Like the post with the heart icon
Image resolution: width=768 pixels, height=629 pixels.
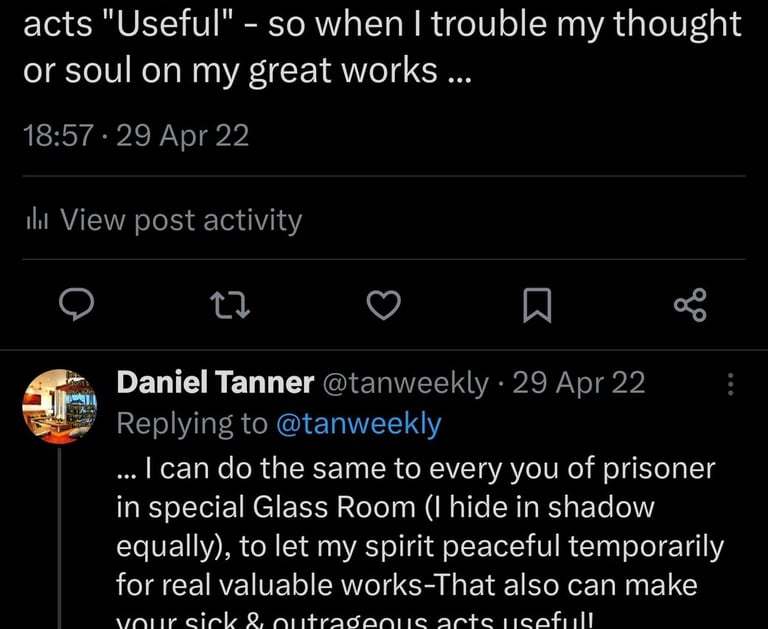click(383, 306)
